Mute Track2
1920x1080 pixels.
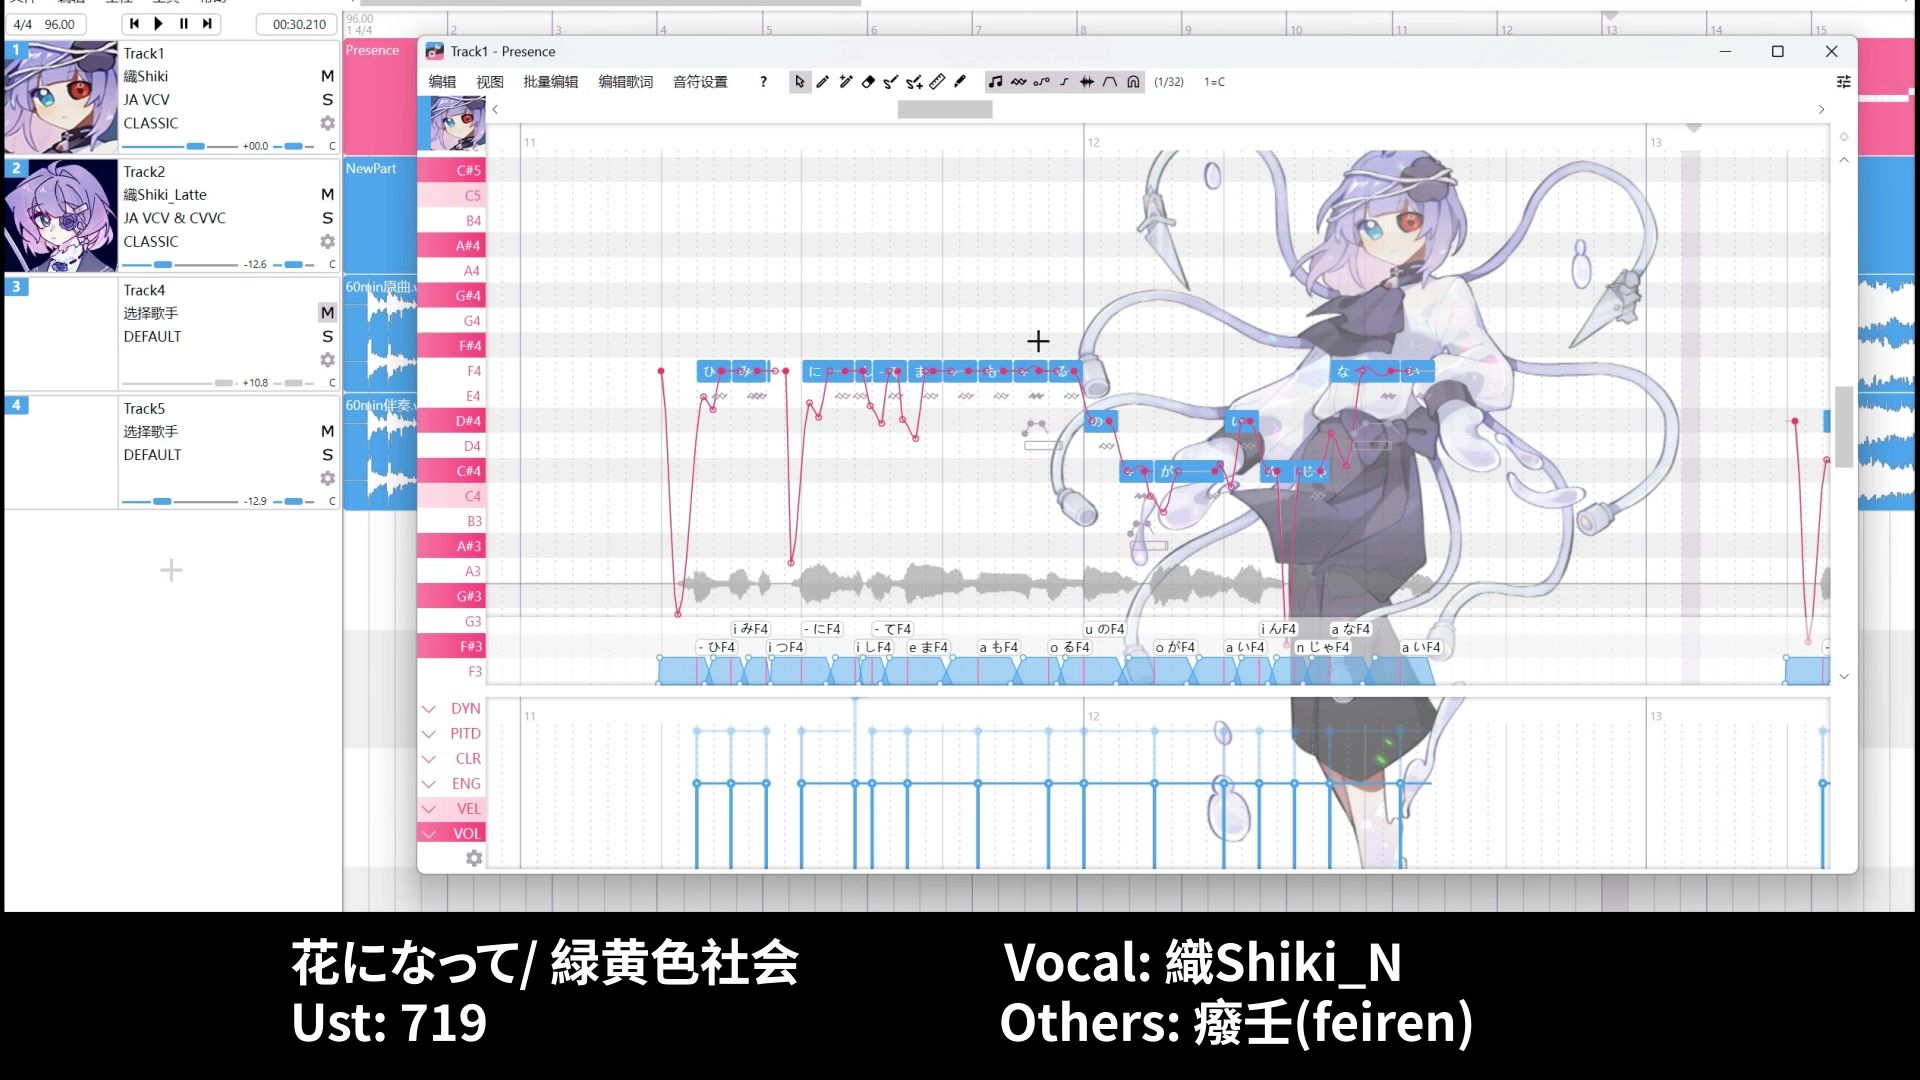coord(327,194)
